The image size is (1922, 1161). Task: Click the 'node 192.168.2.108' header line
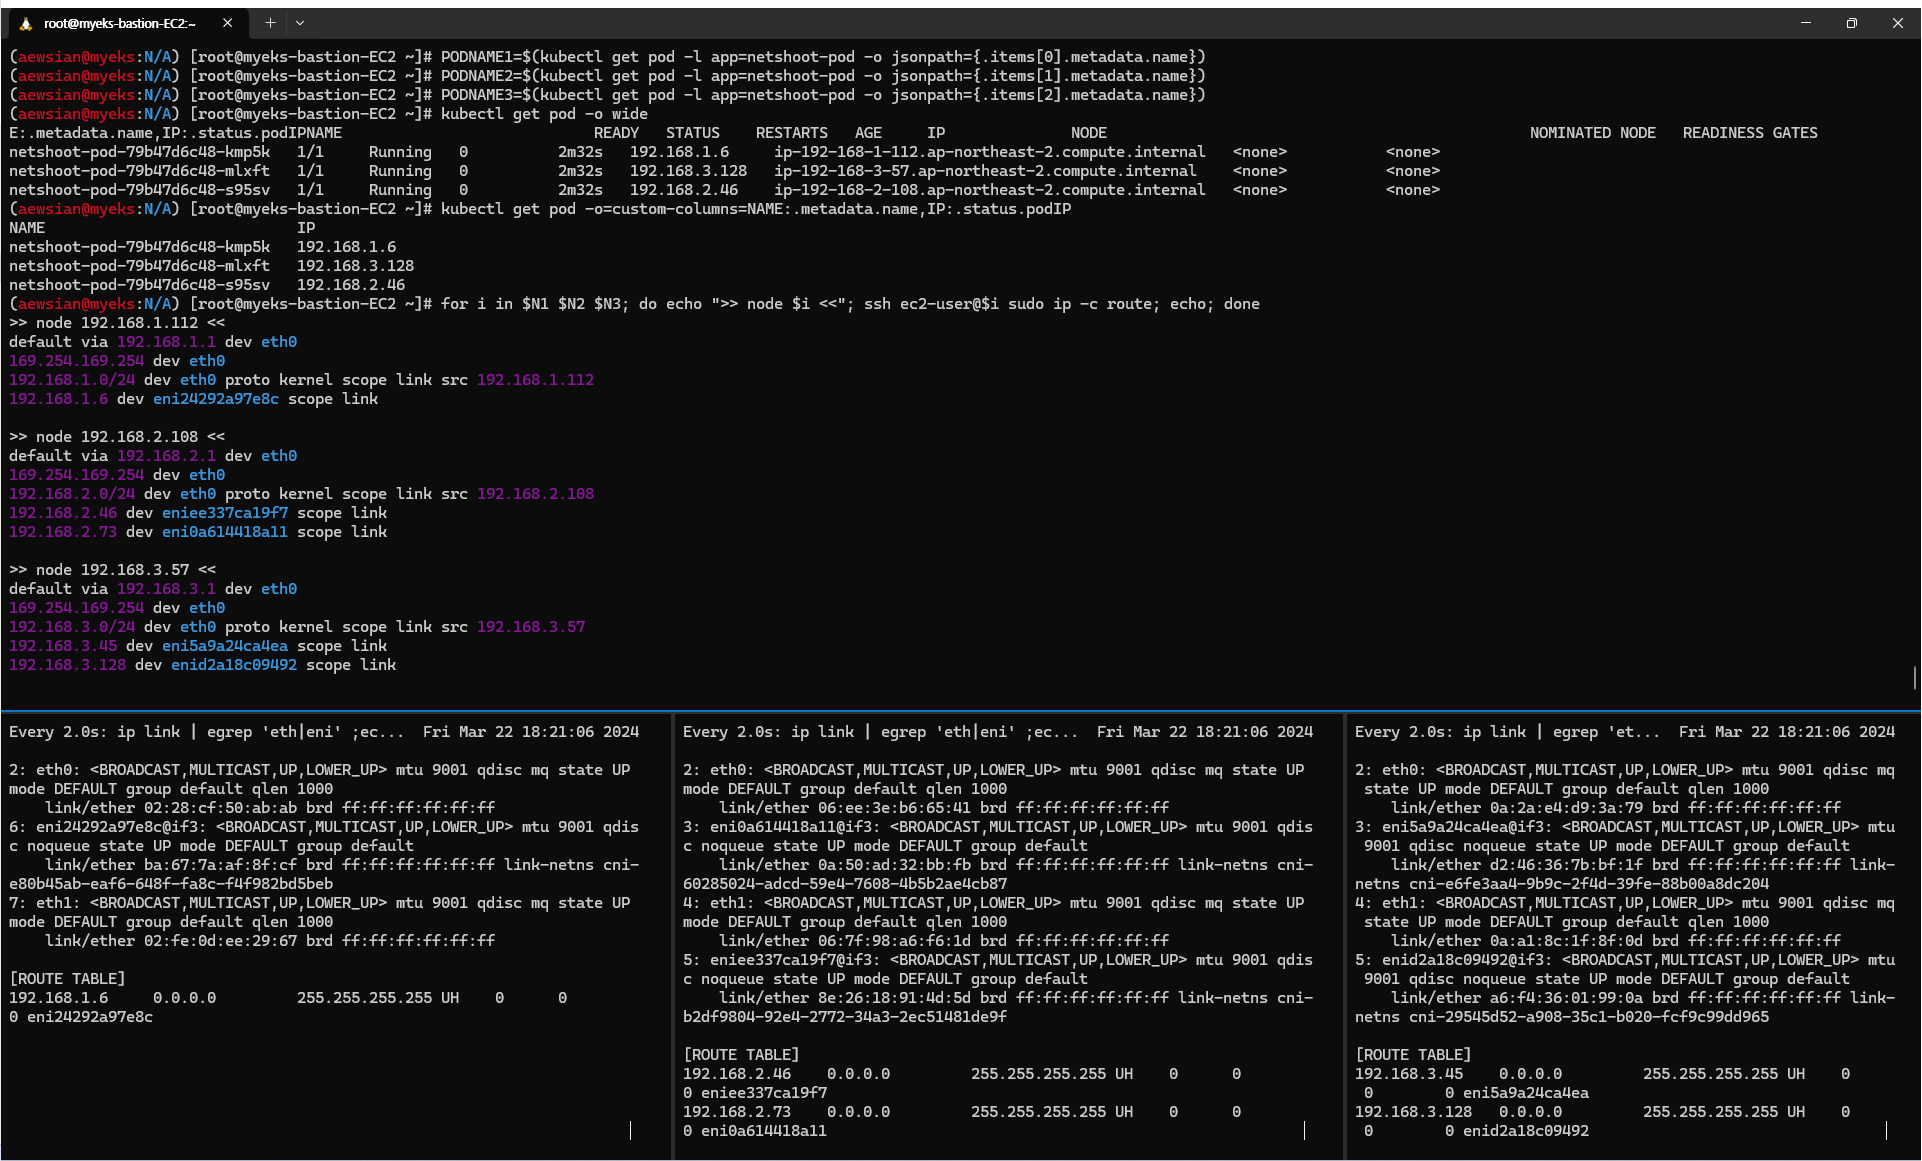(117, 437)
